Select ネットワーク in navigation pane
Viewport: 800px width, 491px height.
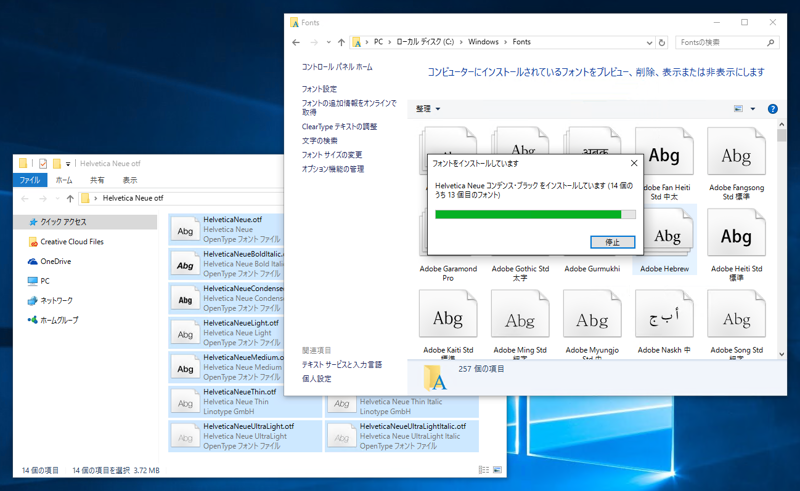50,301
